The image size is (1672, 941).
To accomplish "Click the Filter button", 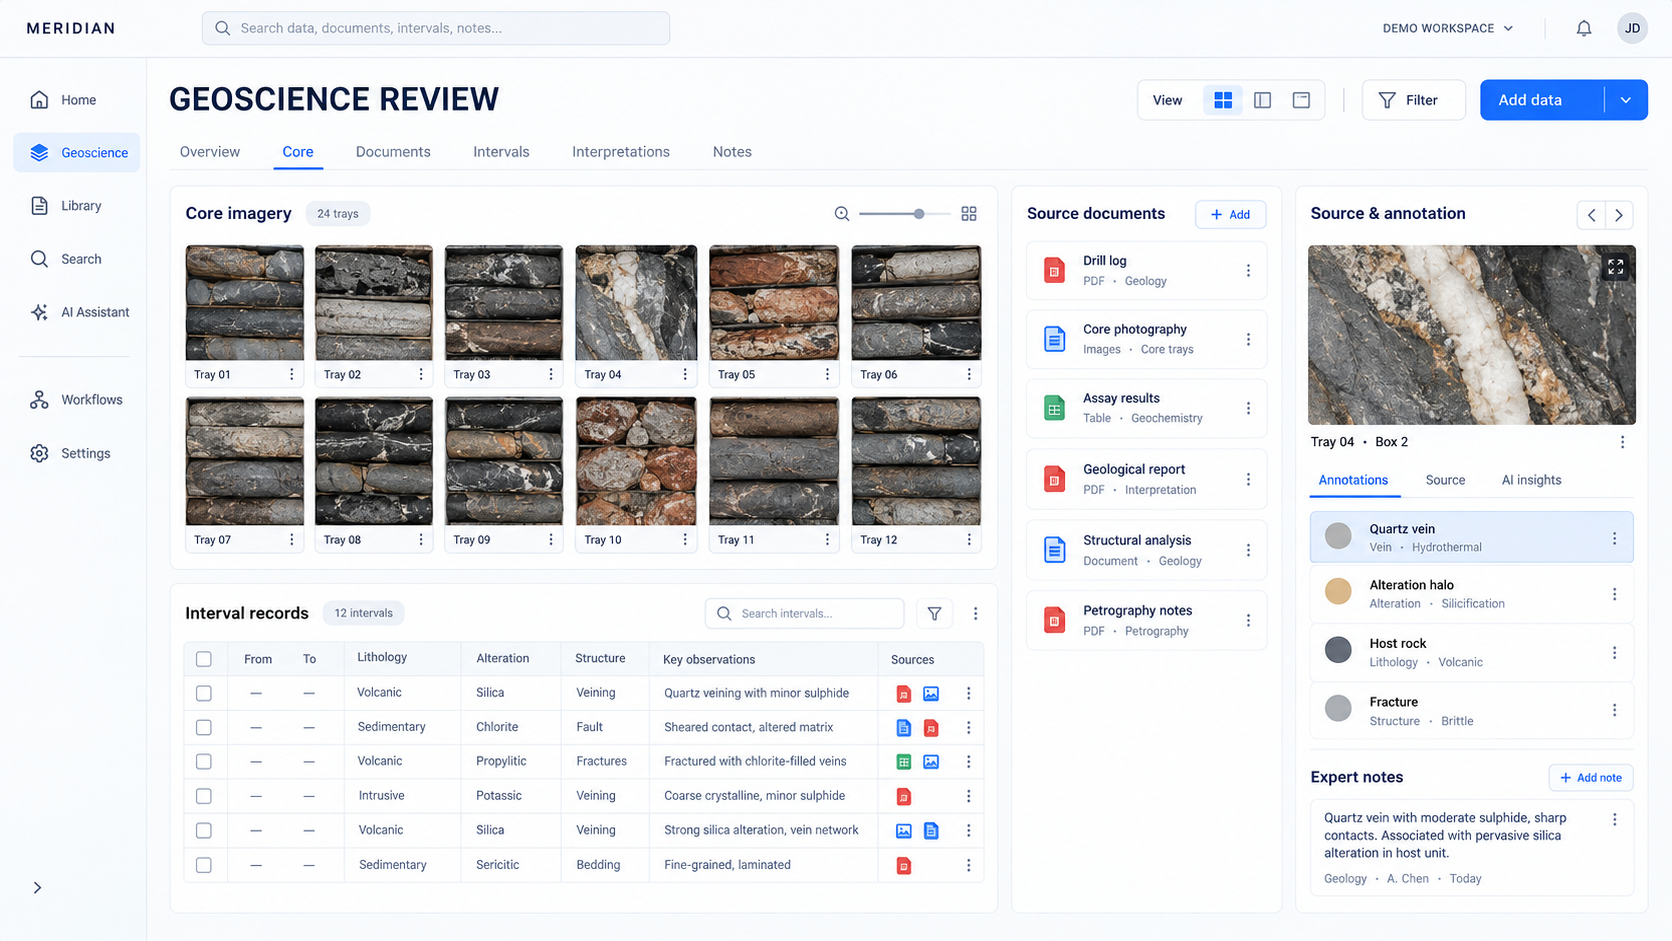I will pos(1413,100).
